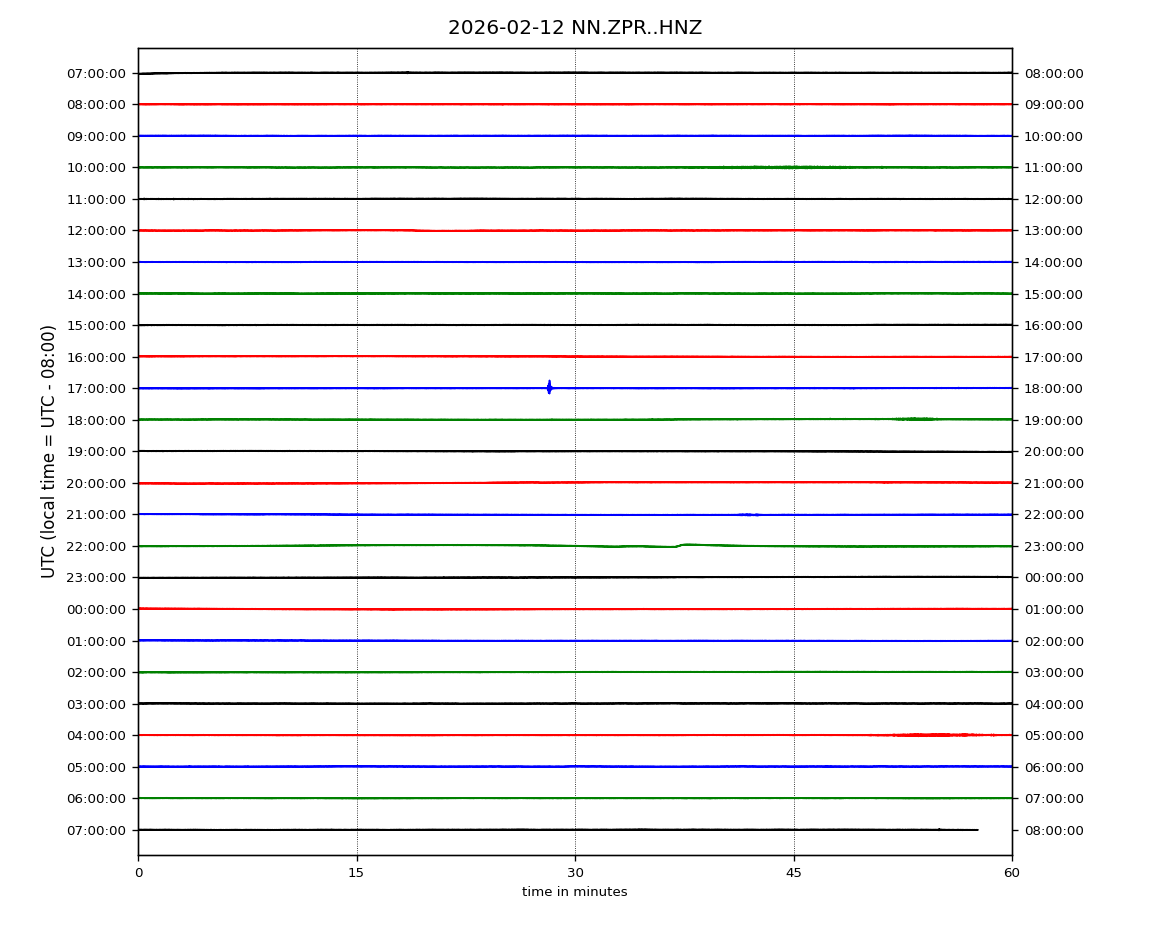1150x950 pixels.
Task: Click the x-axis tick label "30"
Action: [x=575, y=873]
